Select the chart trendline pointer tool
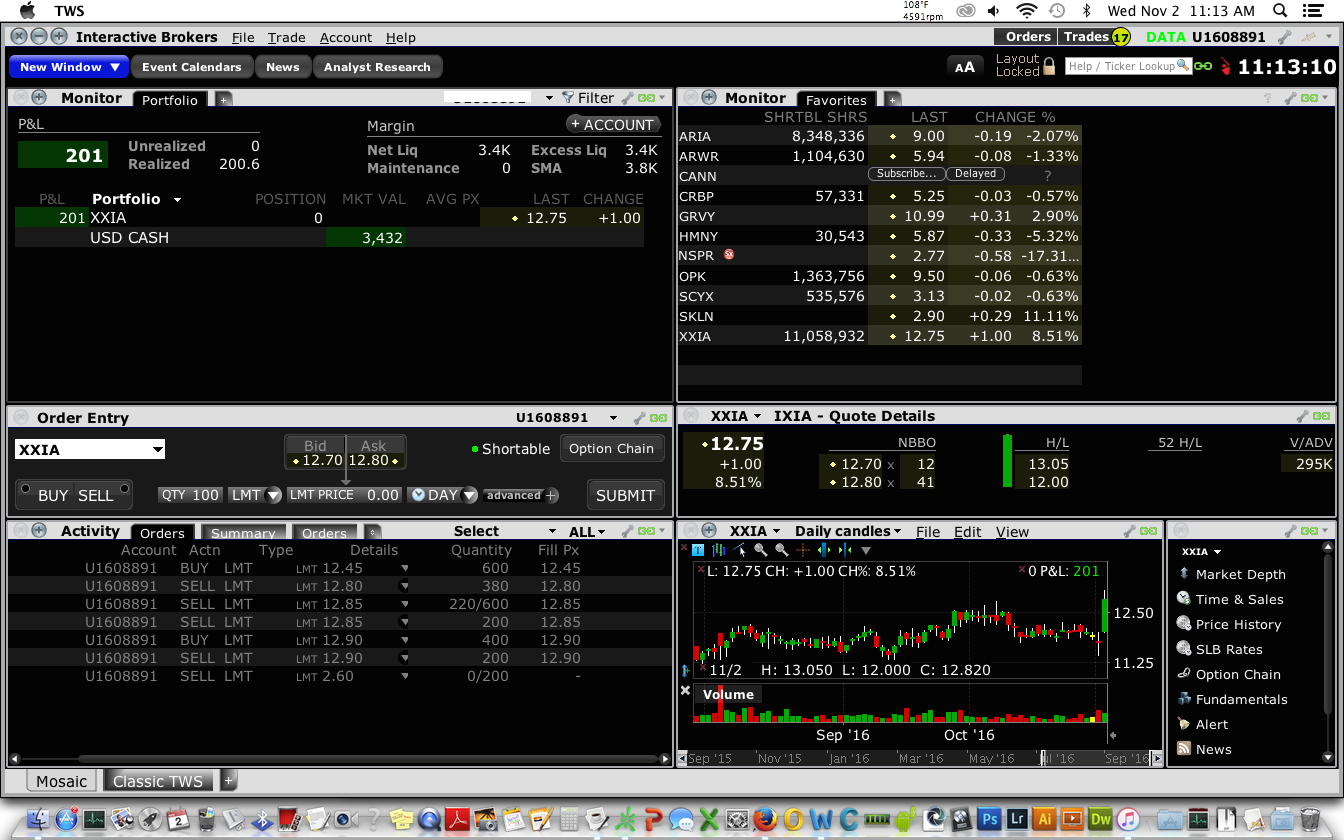 pyautogui.click(x=739, y=550)
